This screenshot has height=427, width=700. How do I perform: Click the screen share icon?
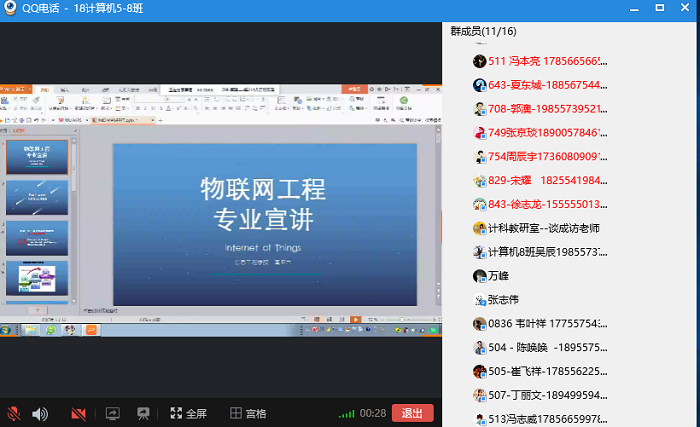coord(113,413)
